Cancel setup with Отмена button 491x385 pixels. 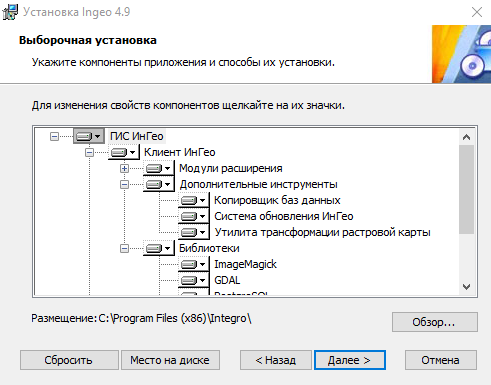point(441,360)
